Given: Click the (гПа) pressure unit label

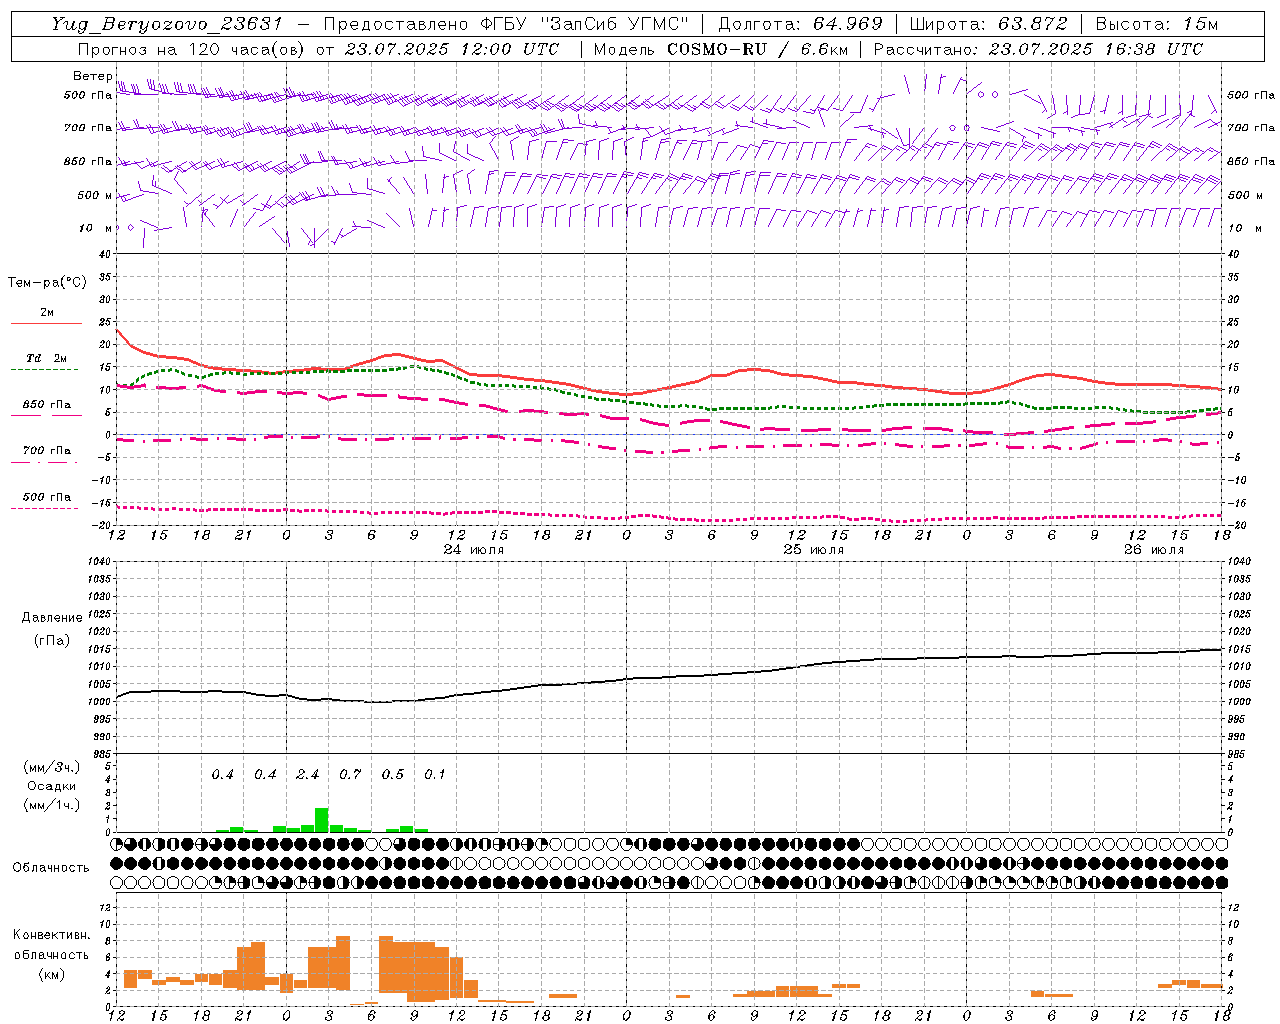Looking at the screenshot, I should [x=52, y=640].
